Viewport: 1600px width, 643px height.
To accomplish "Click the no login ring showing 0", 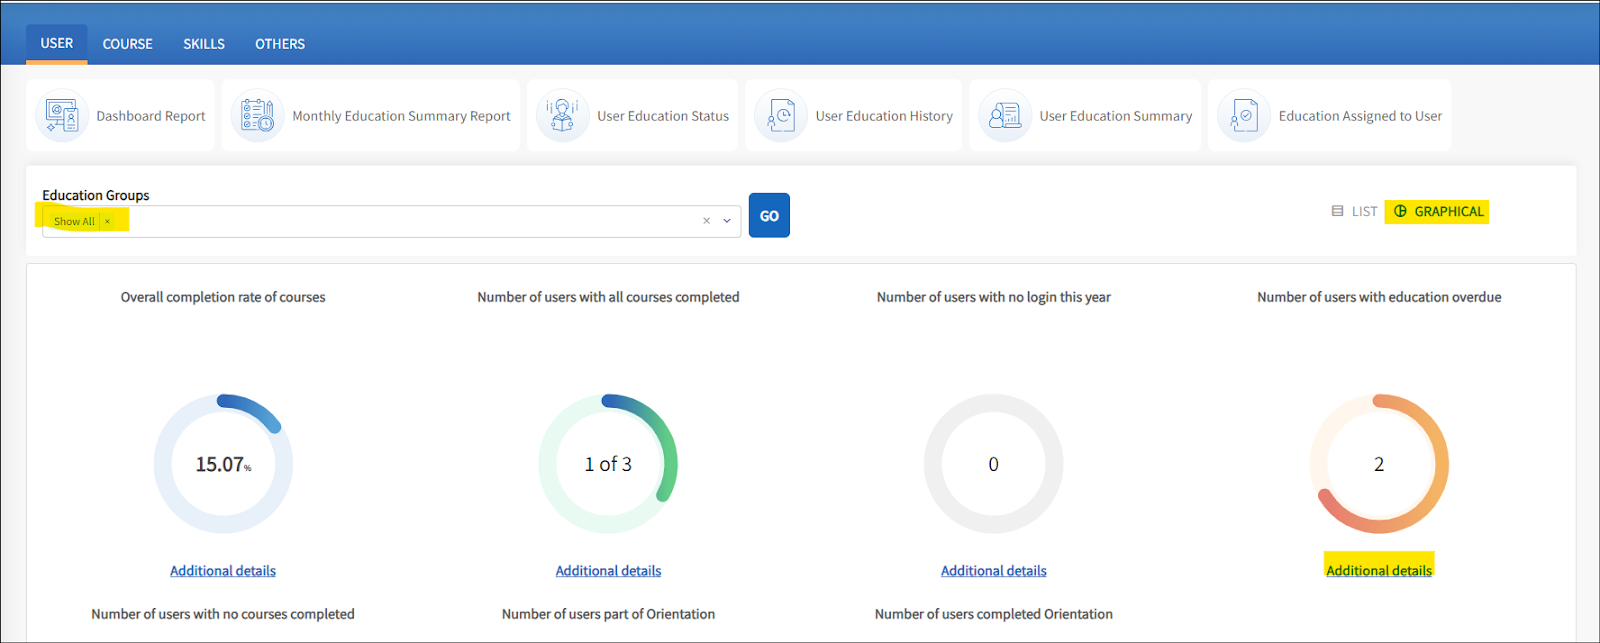I will 994,464.
